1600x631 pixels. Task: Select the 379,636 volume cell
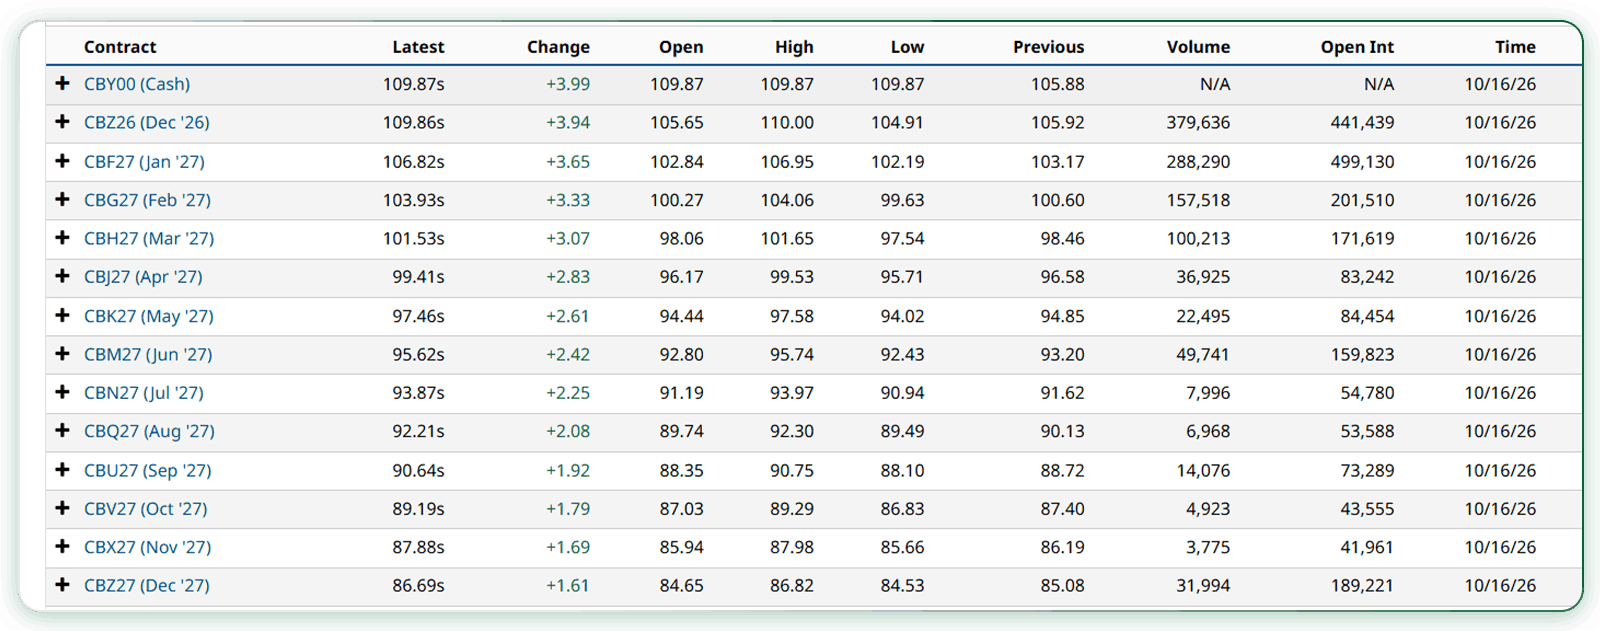point(1198,123)
